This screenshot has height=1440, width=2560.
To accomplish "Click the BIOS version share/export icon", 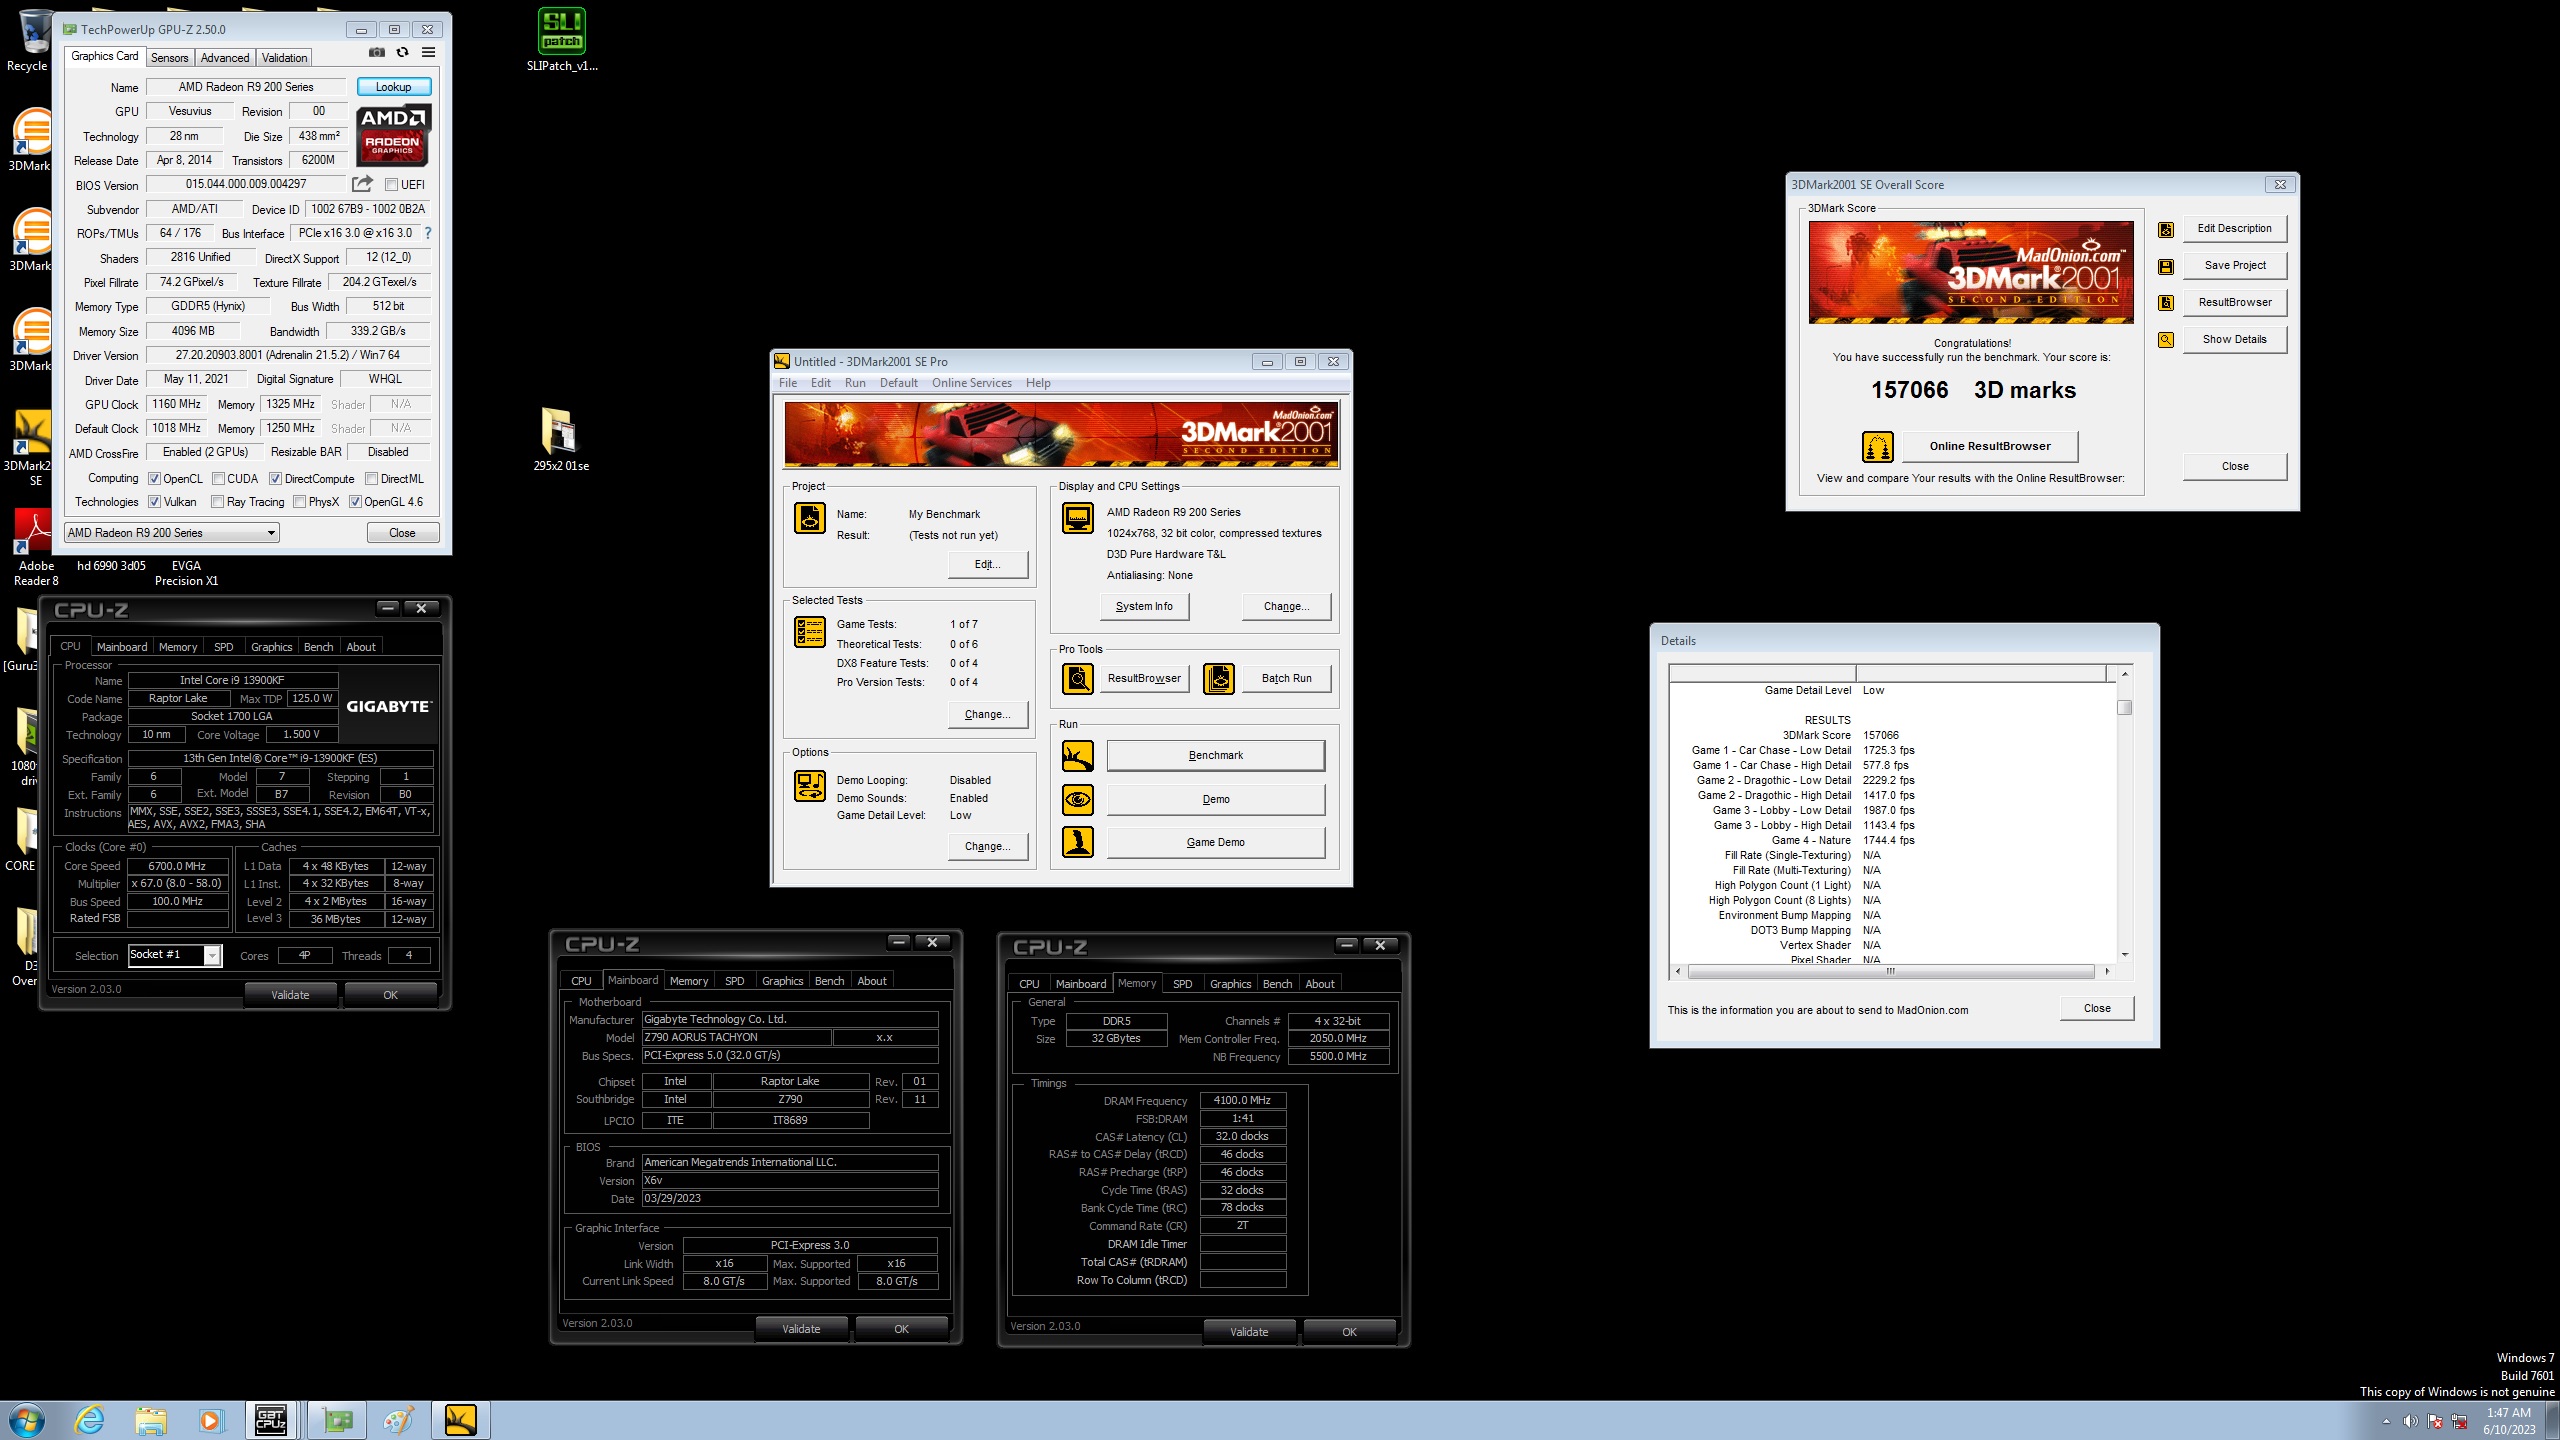I will pyautogui.click(x=362, y=184).
